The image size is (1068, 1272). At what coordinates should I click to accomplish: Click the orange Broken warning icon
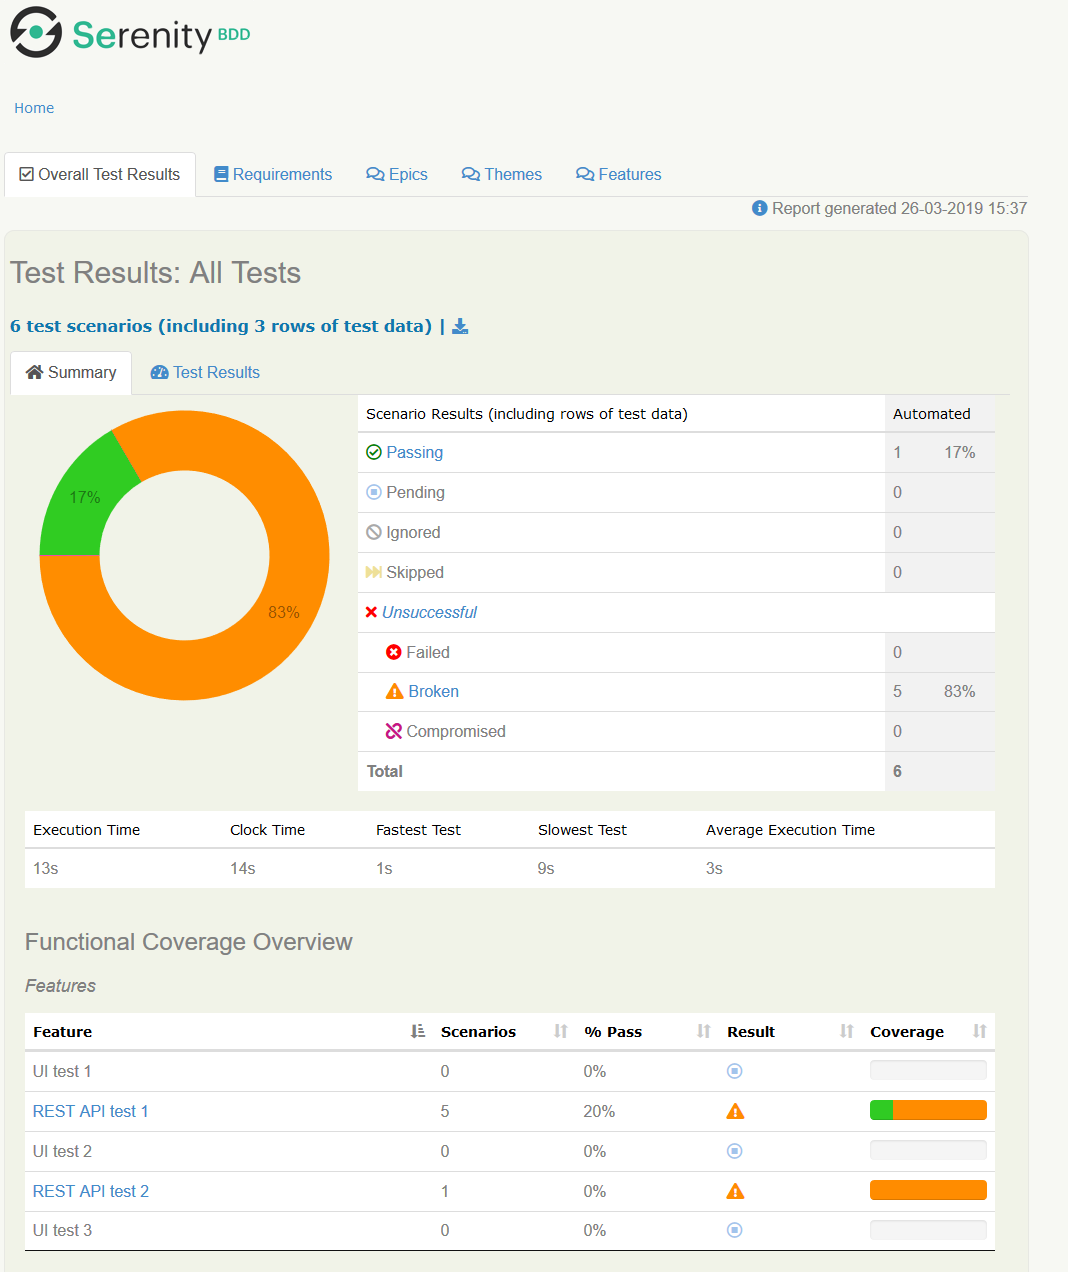(394, 691)
